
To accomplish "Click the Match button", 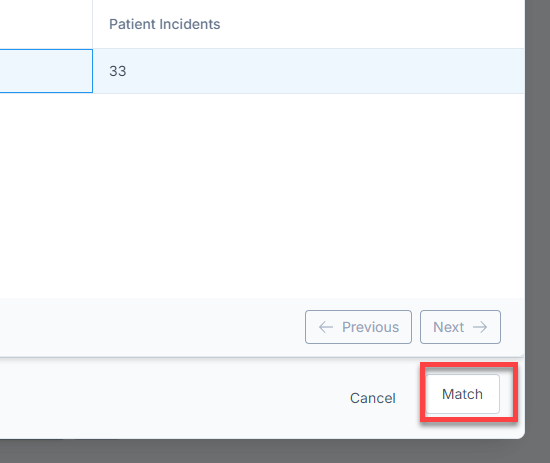I will [x=462, y=394].
